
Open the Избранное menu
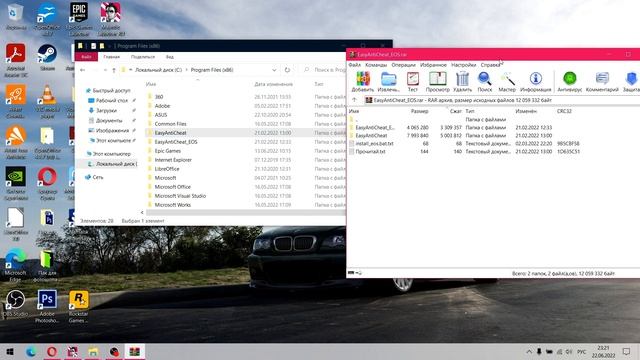433,65
